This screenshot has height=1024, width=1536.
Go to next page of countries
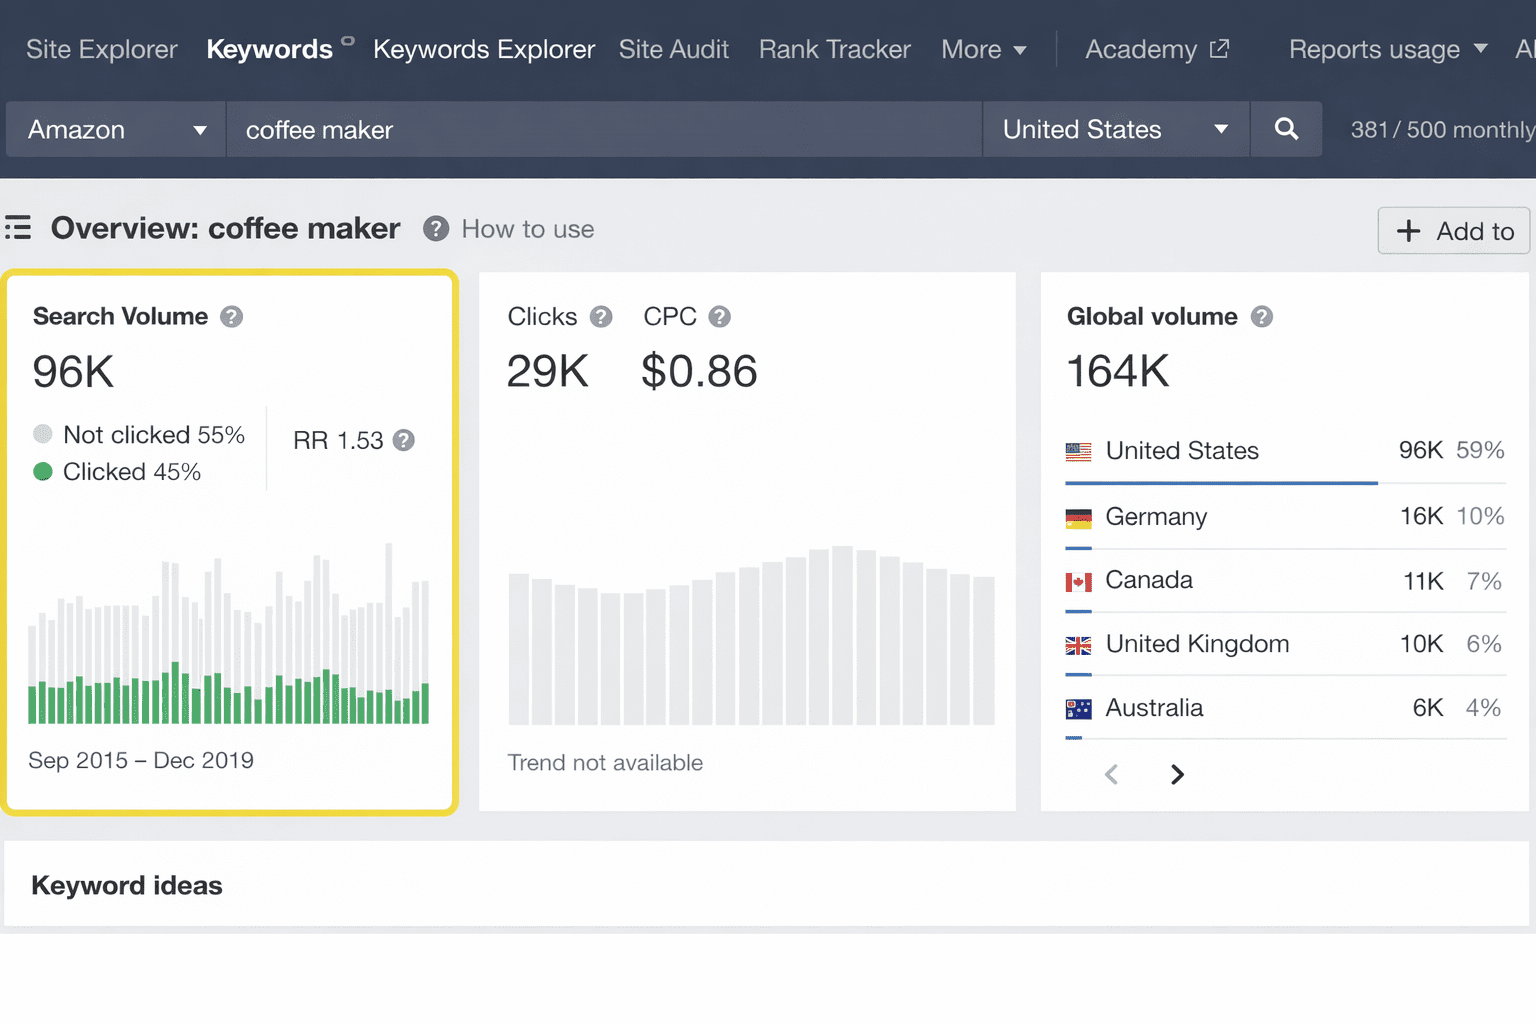coord(1177,774)
